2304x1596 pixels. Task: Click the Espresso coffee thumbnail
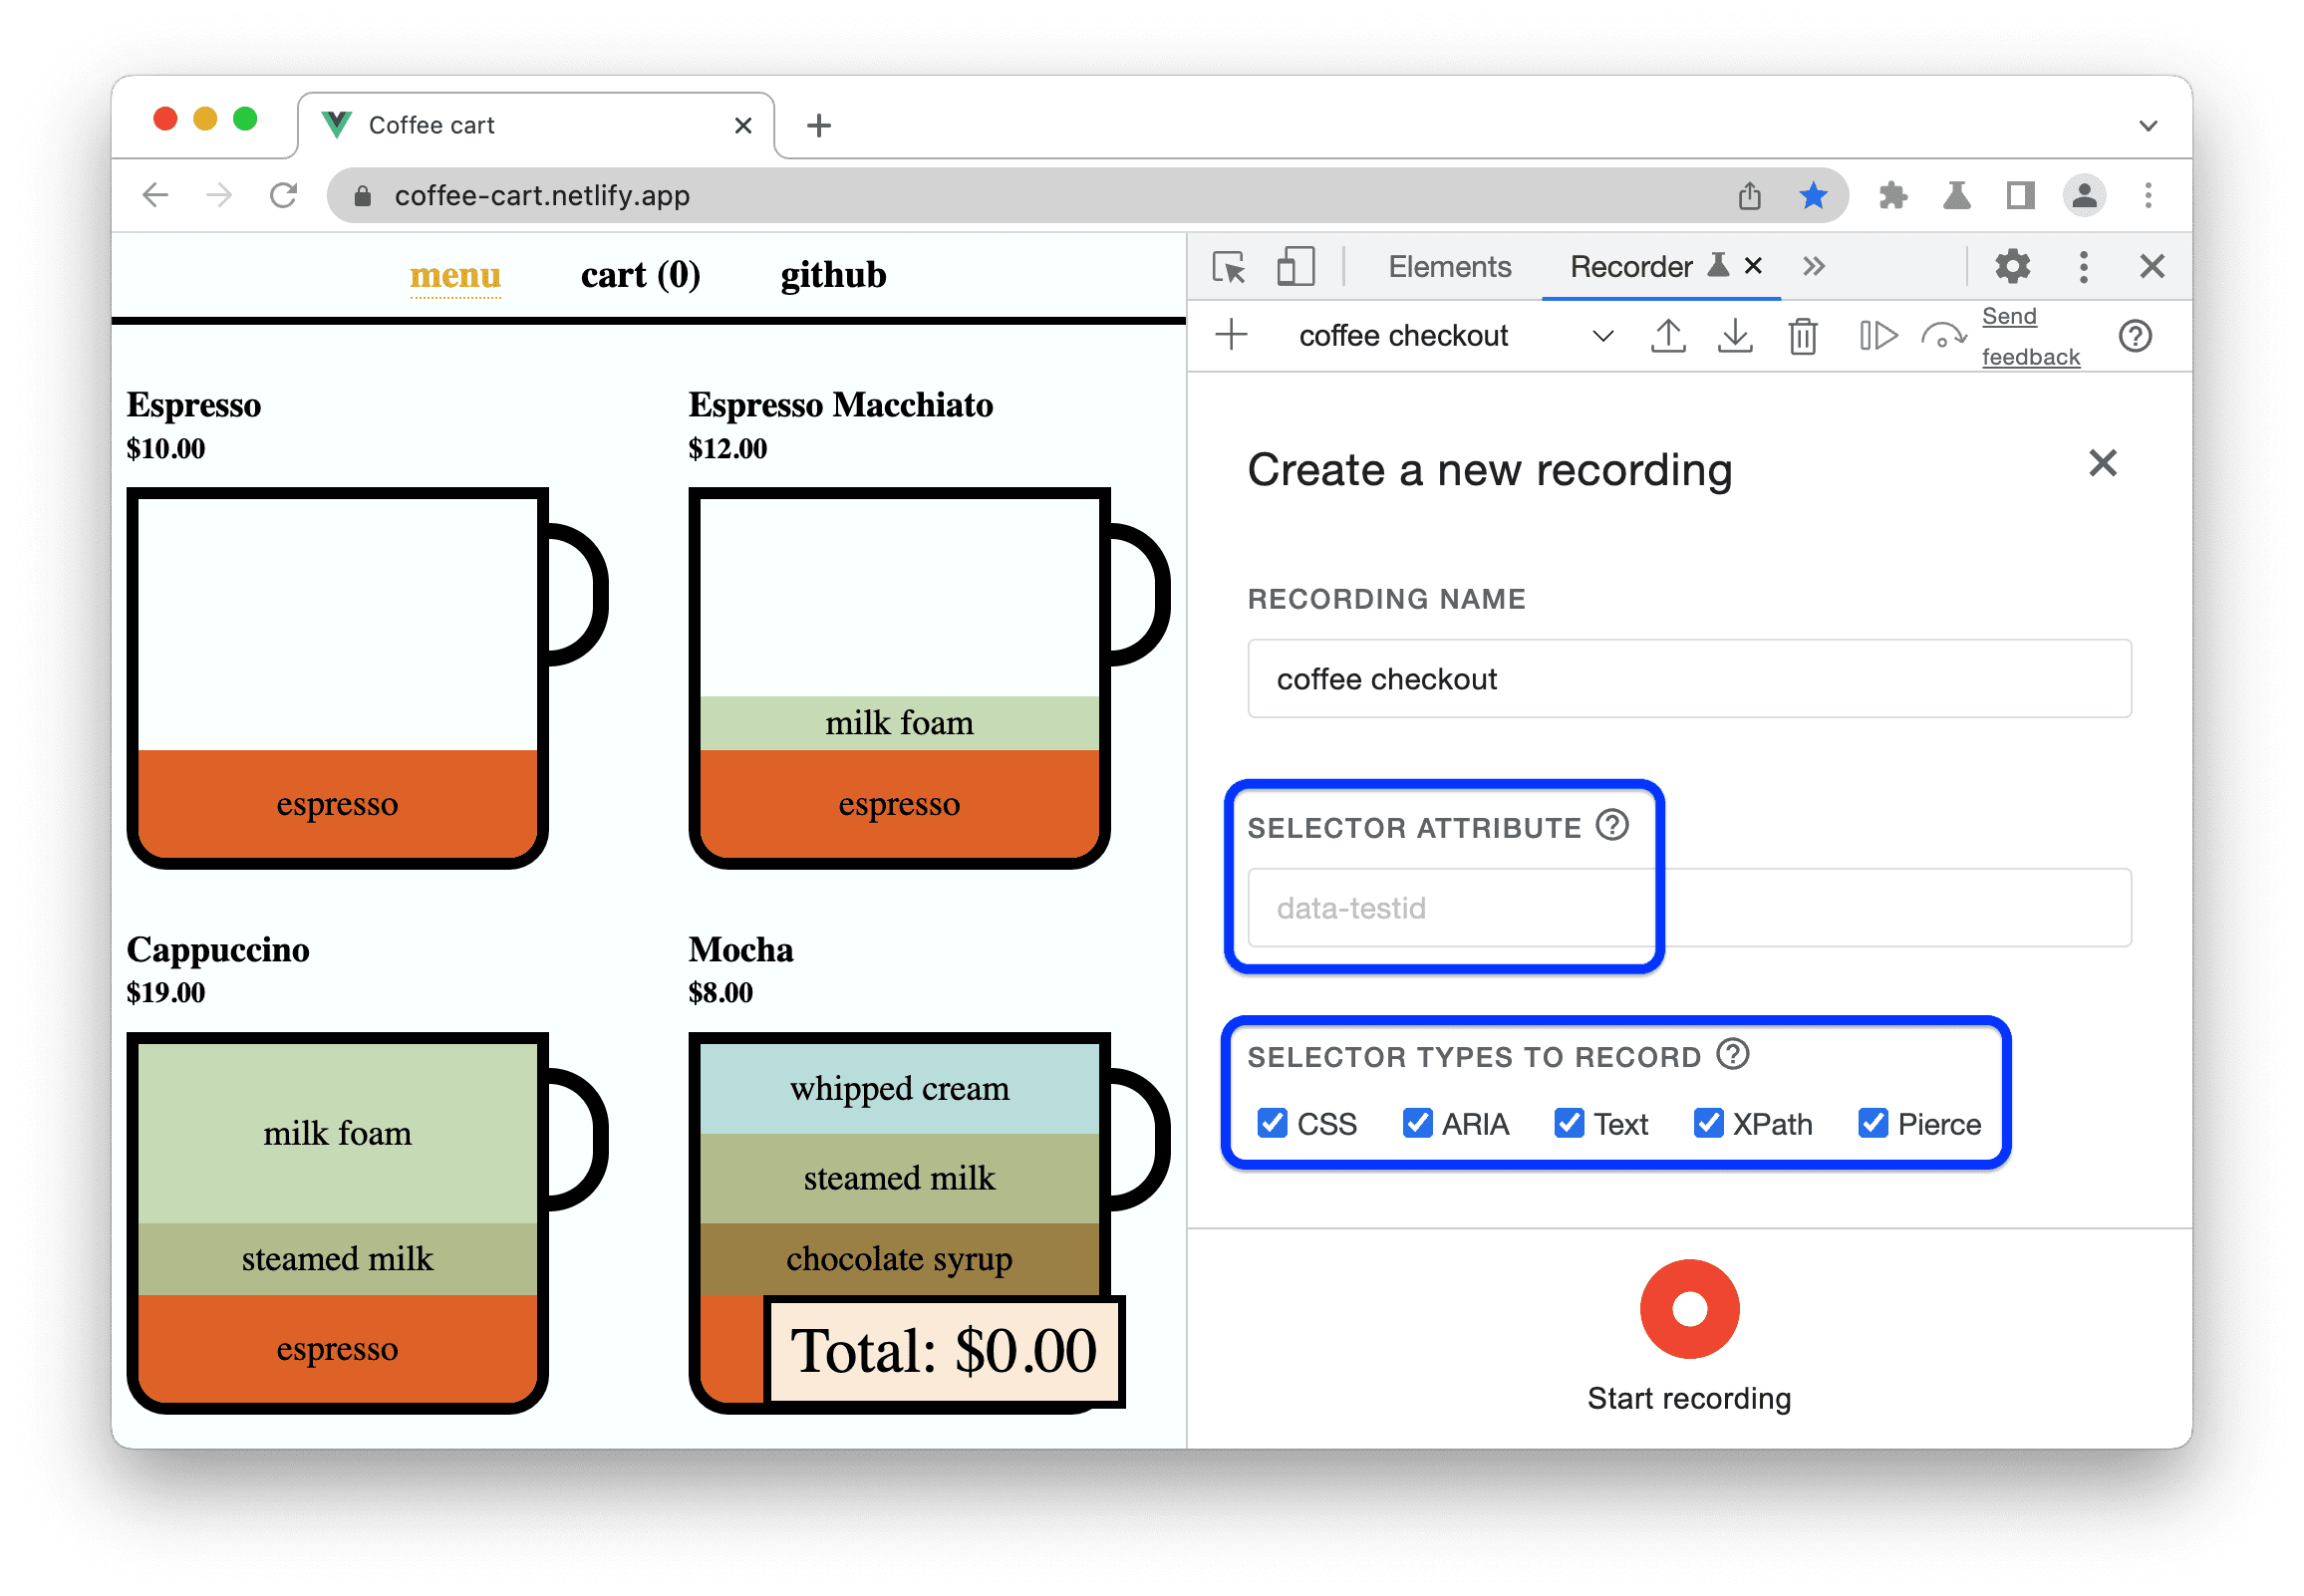coord(342,682)
